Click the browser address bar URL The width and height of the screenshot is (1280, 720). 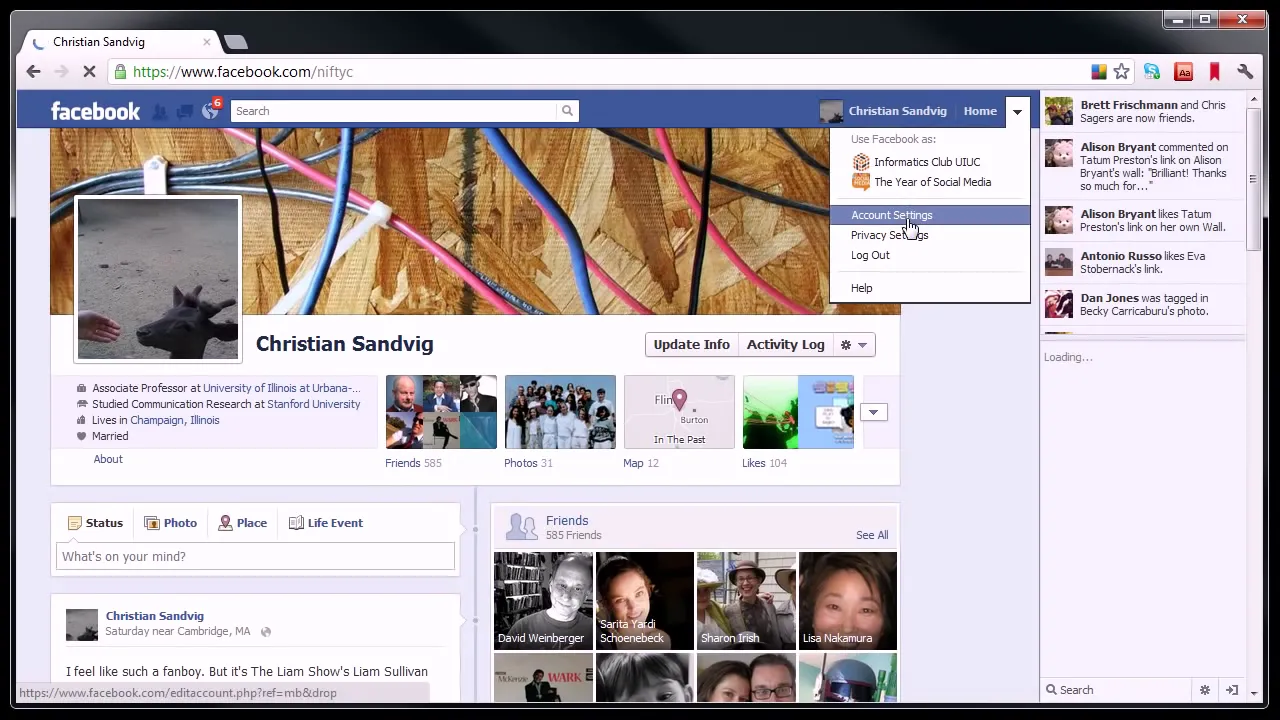[x=243, y=72]
